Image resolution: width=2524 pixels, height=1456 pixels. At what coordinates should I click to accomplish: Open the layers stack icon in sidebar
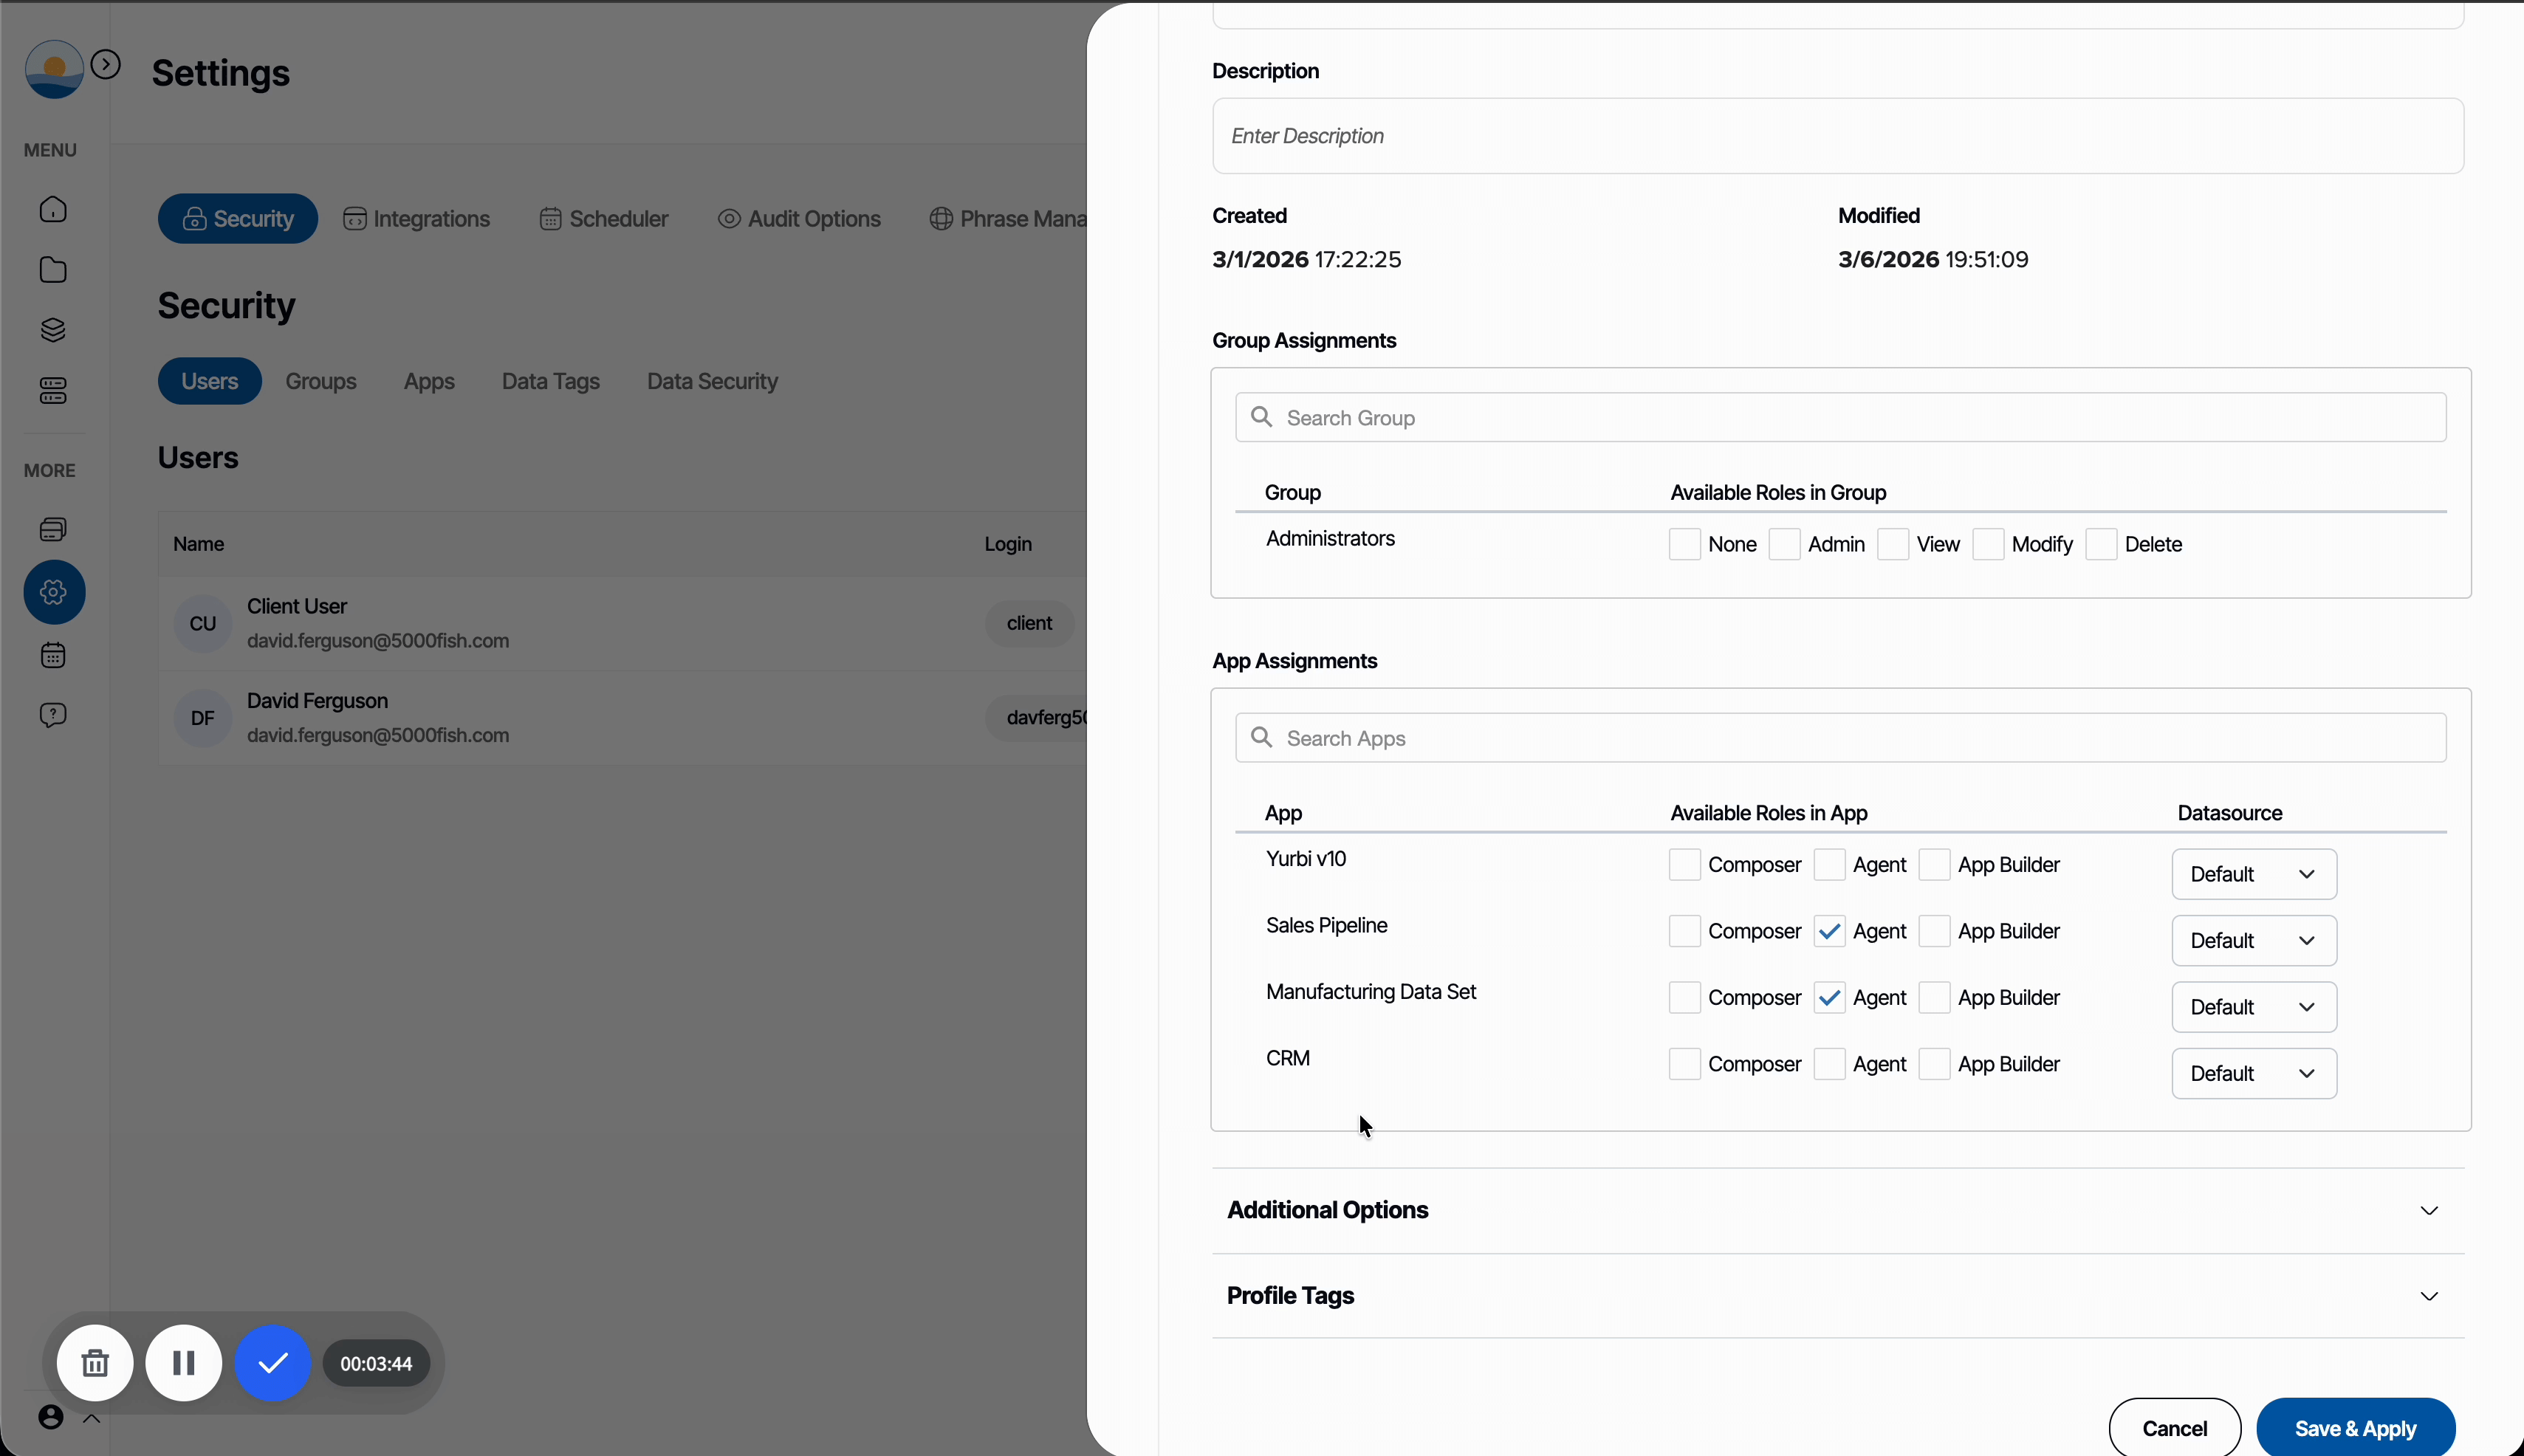(53, 330)
